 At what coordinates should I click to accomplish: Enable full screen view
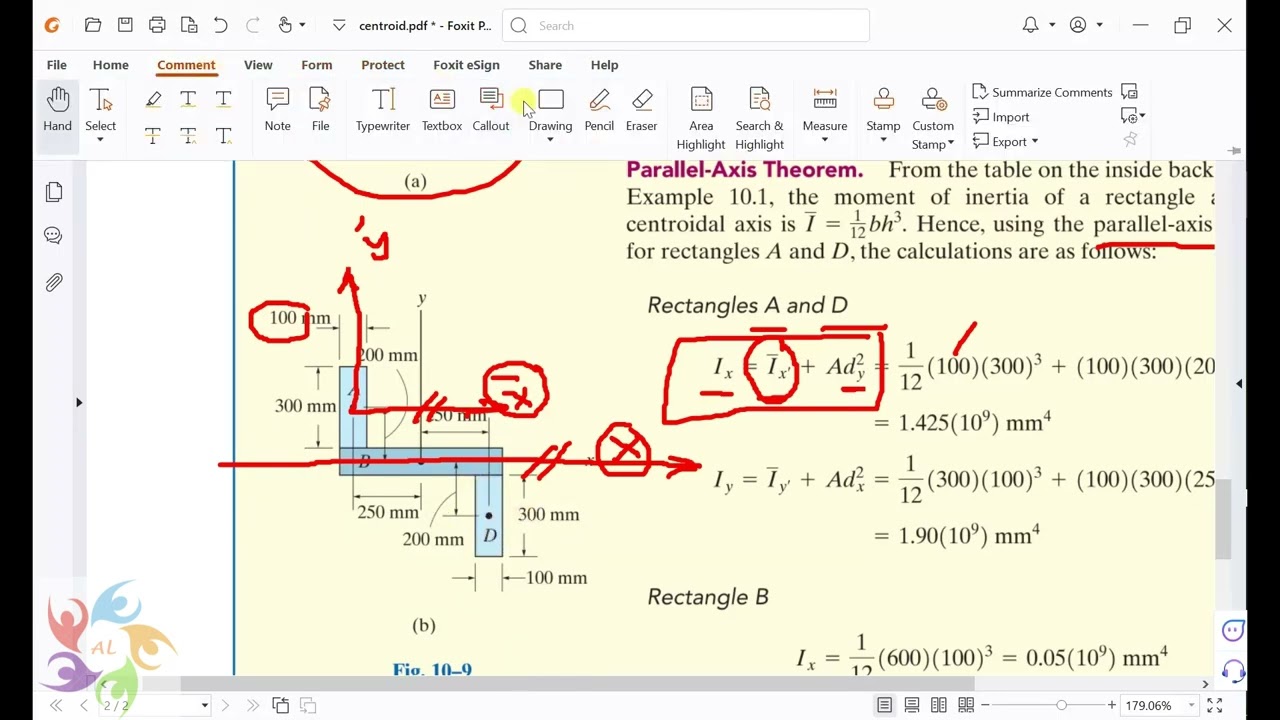tap(1215, 706)
